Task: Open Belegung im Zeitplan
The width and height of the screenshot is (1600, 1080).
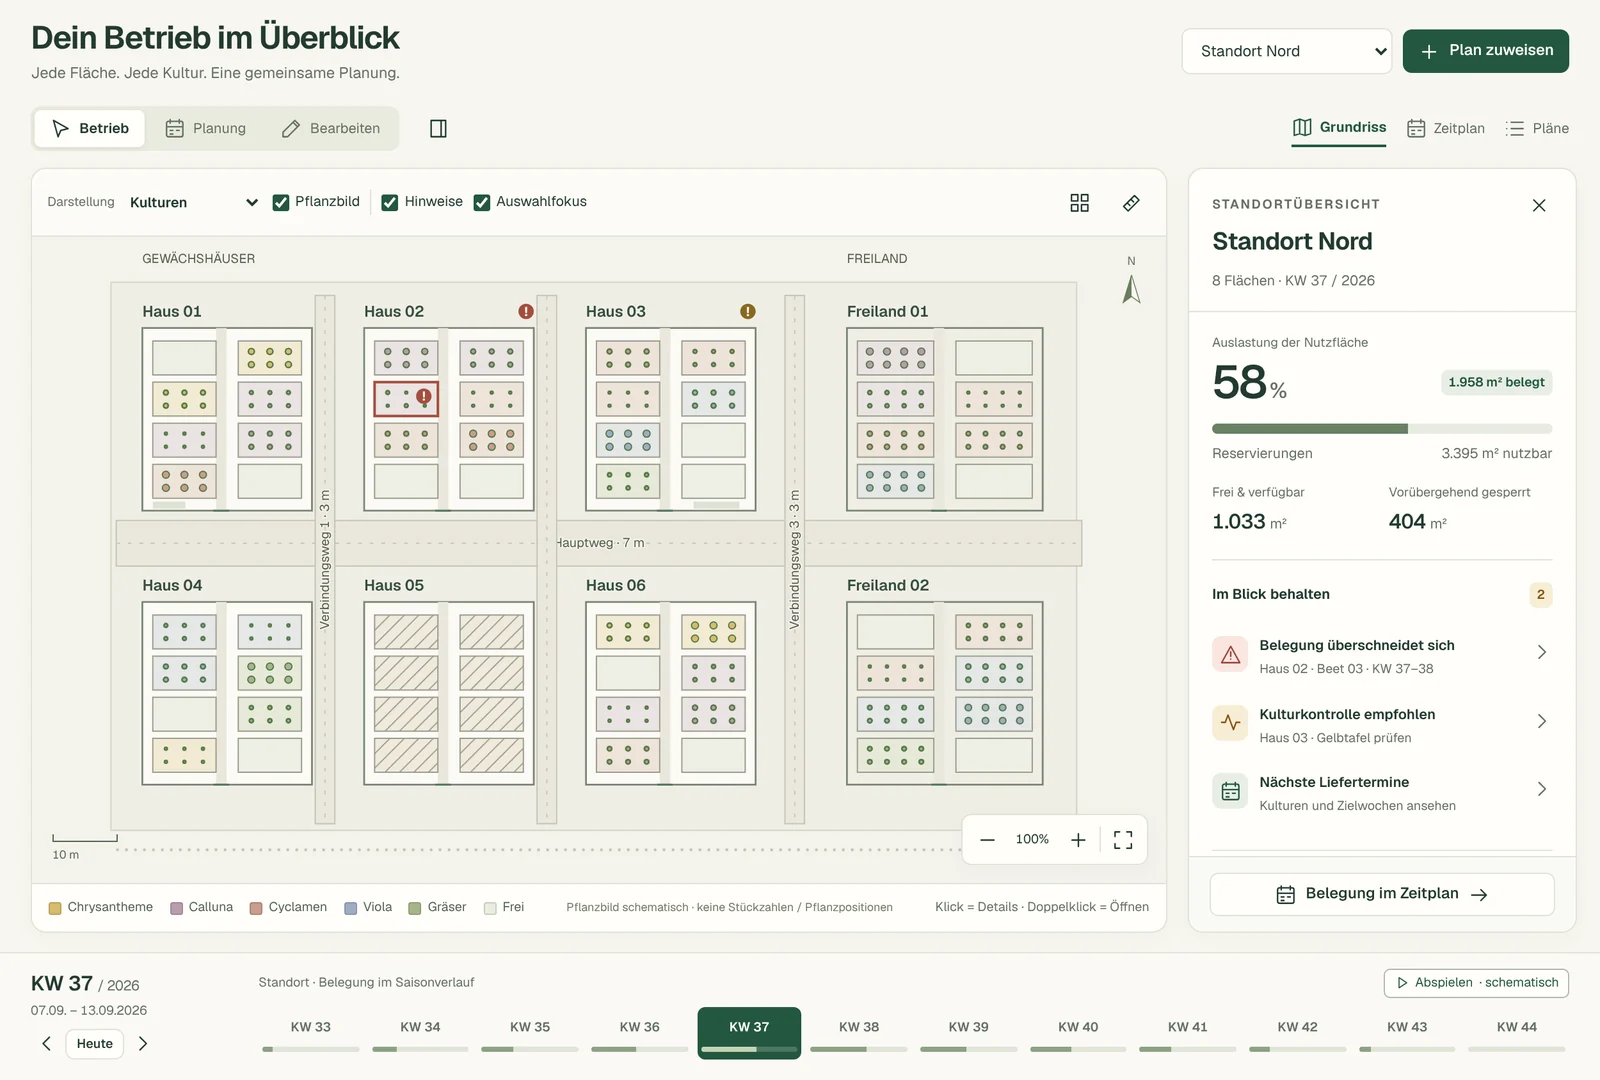Action: point(1382,894)
